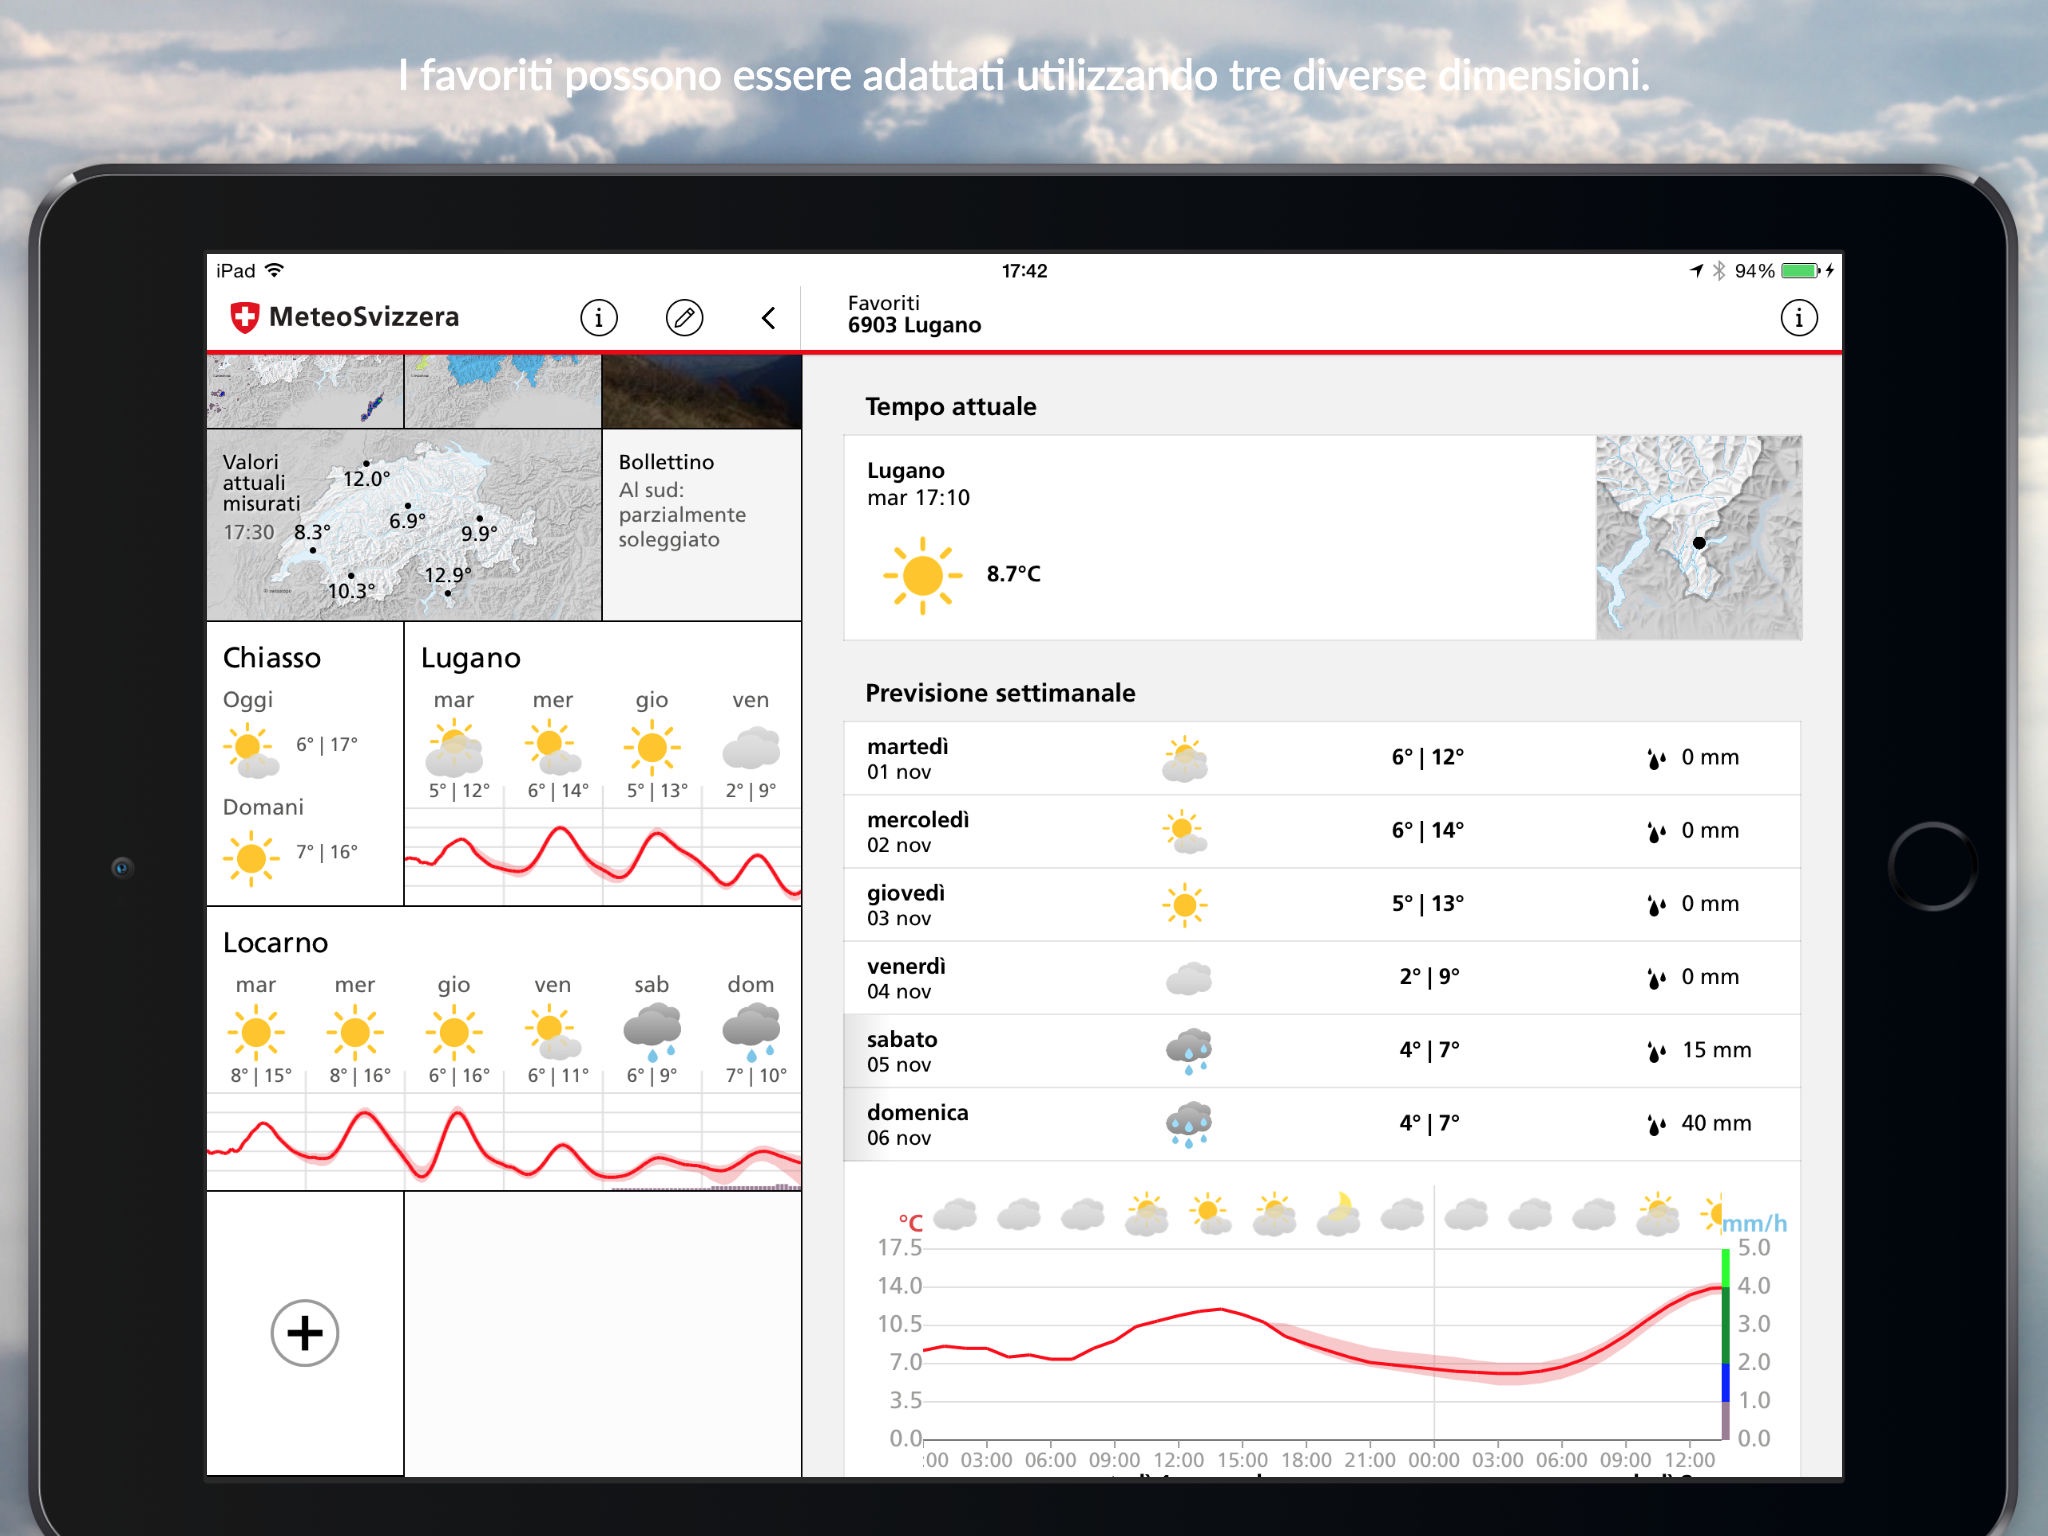Tap Lugano tile gio sunny icon
The height and width of the screenshot is (1536, 2048).
pos(652,747)
